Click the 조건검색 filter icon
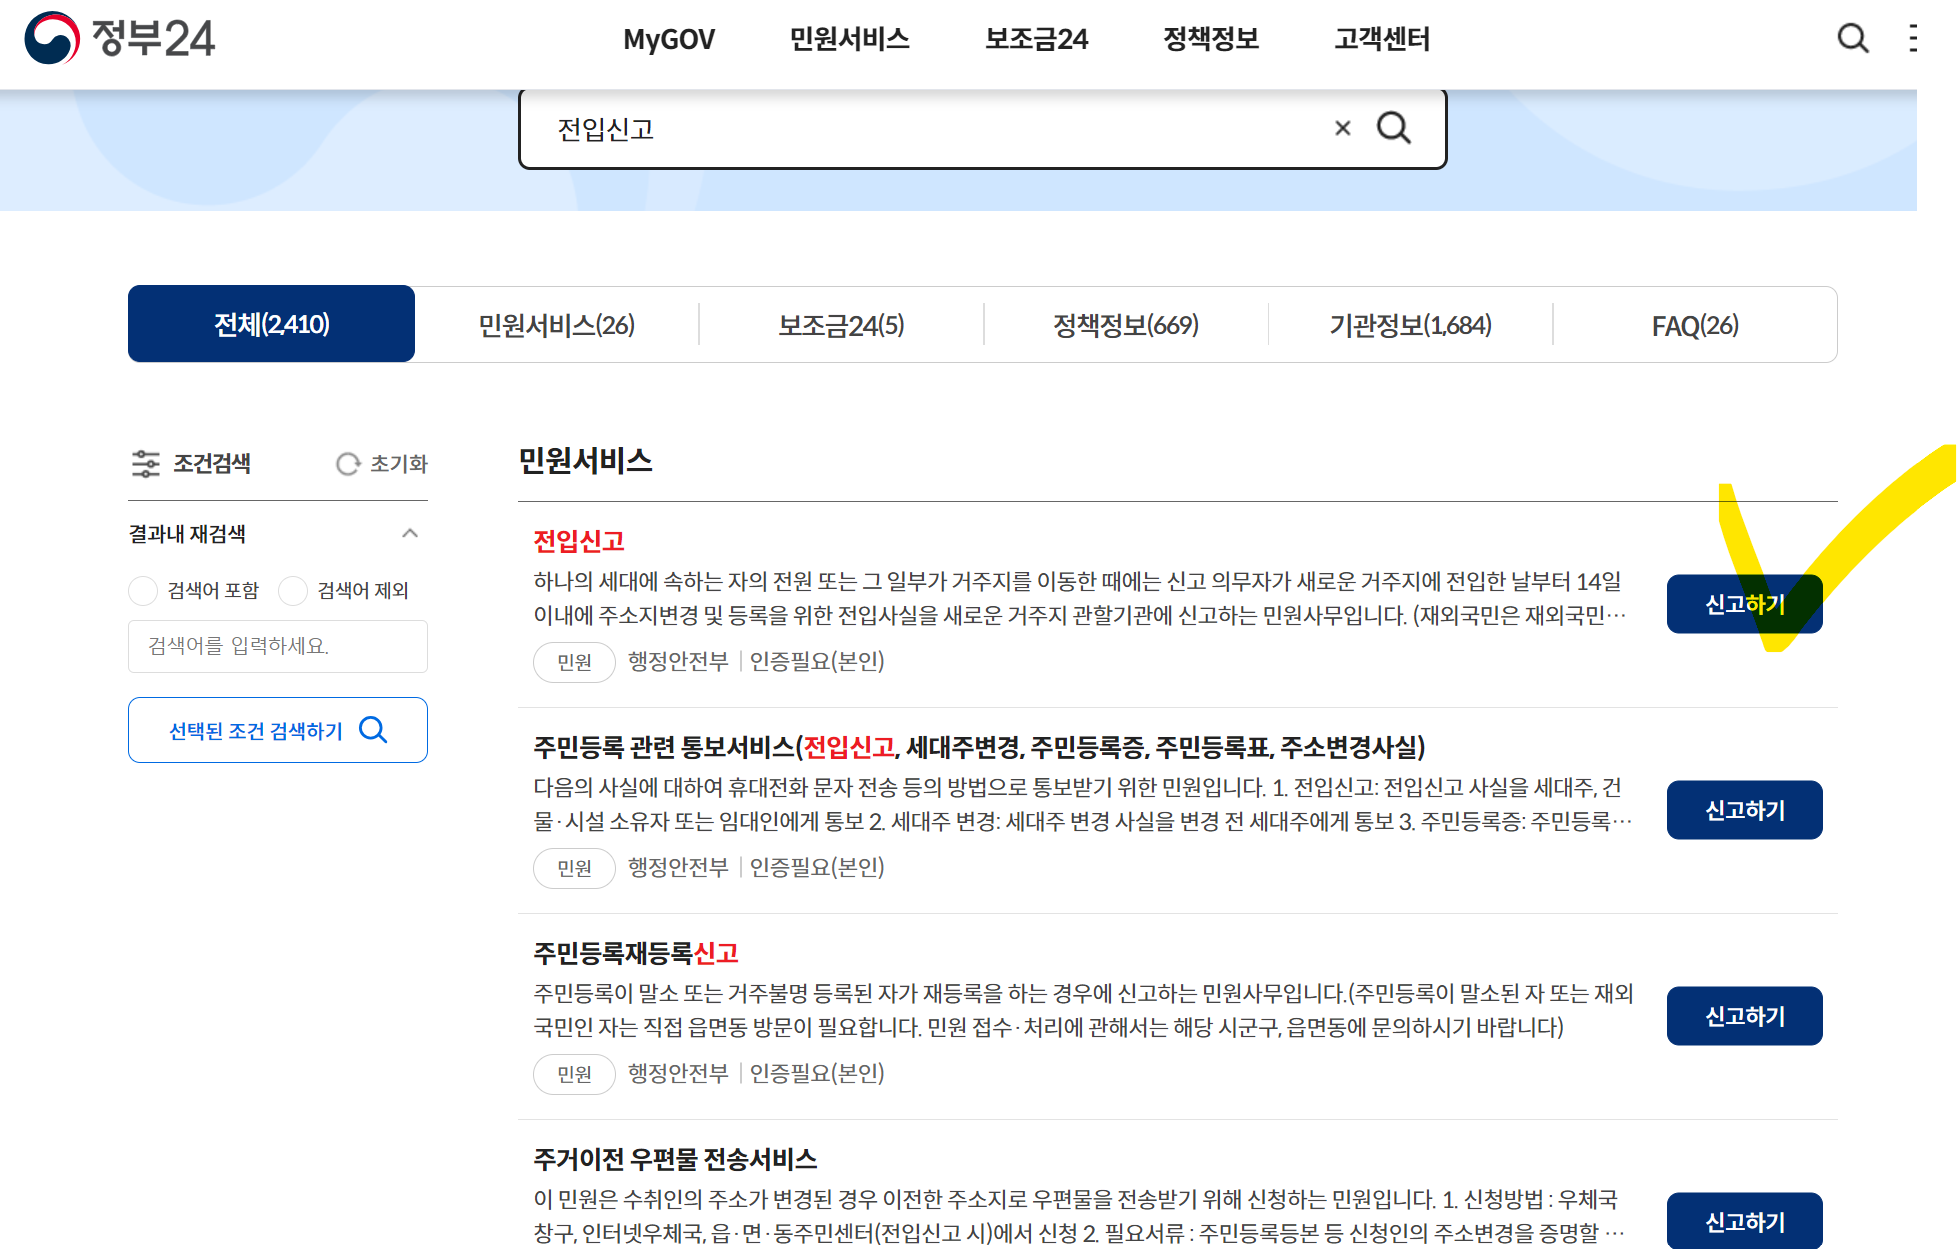The image size is (1957, 1249). tap(145, 463)
